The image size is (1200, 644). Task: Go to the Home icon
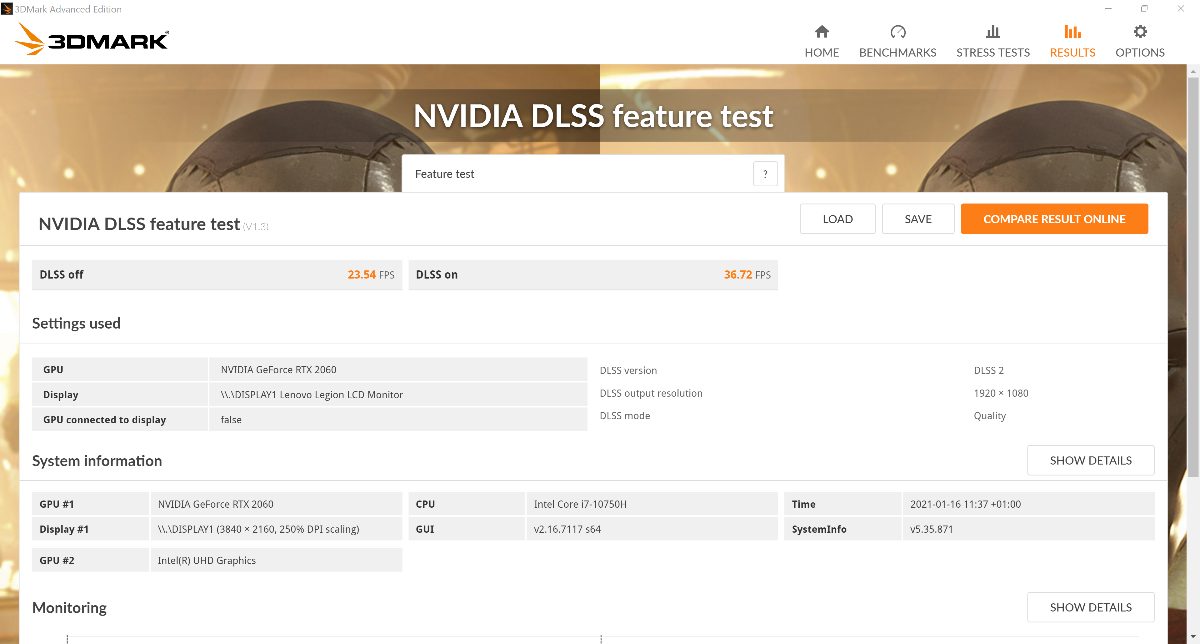pos(821,32)
